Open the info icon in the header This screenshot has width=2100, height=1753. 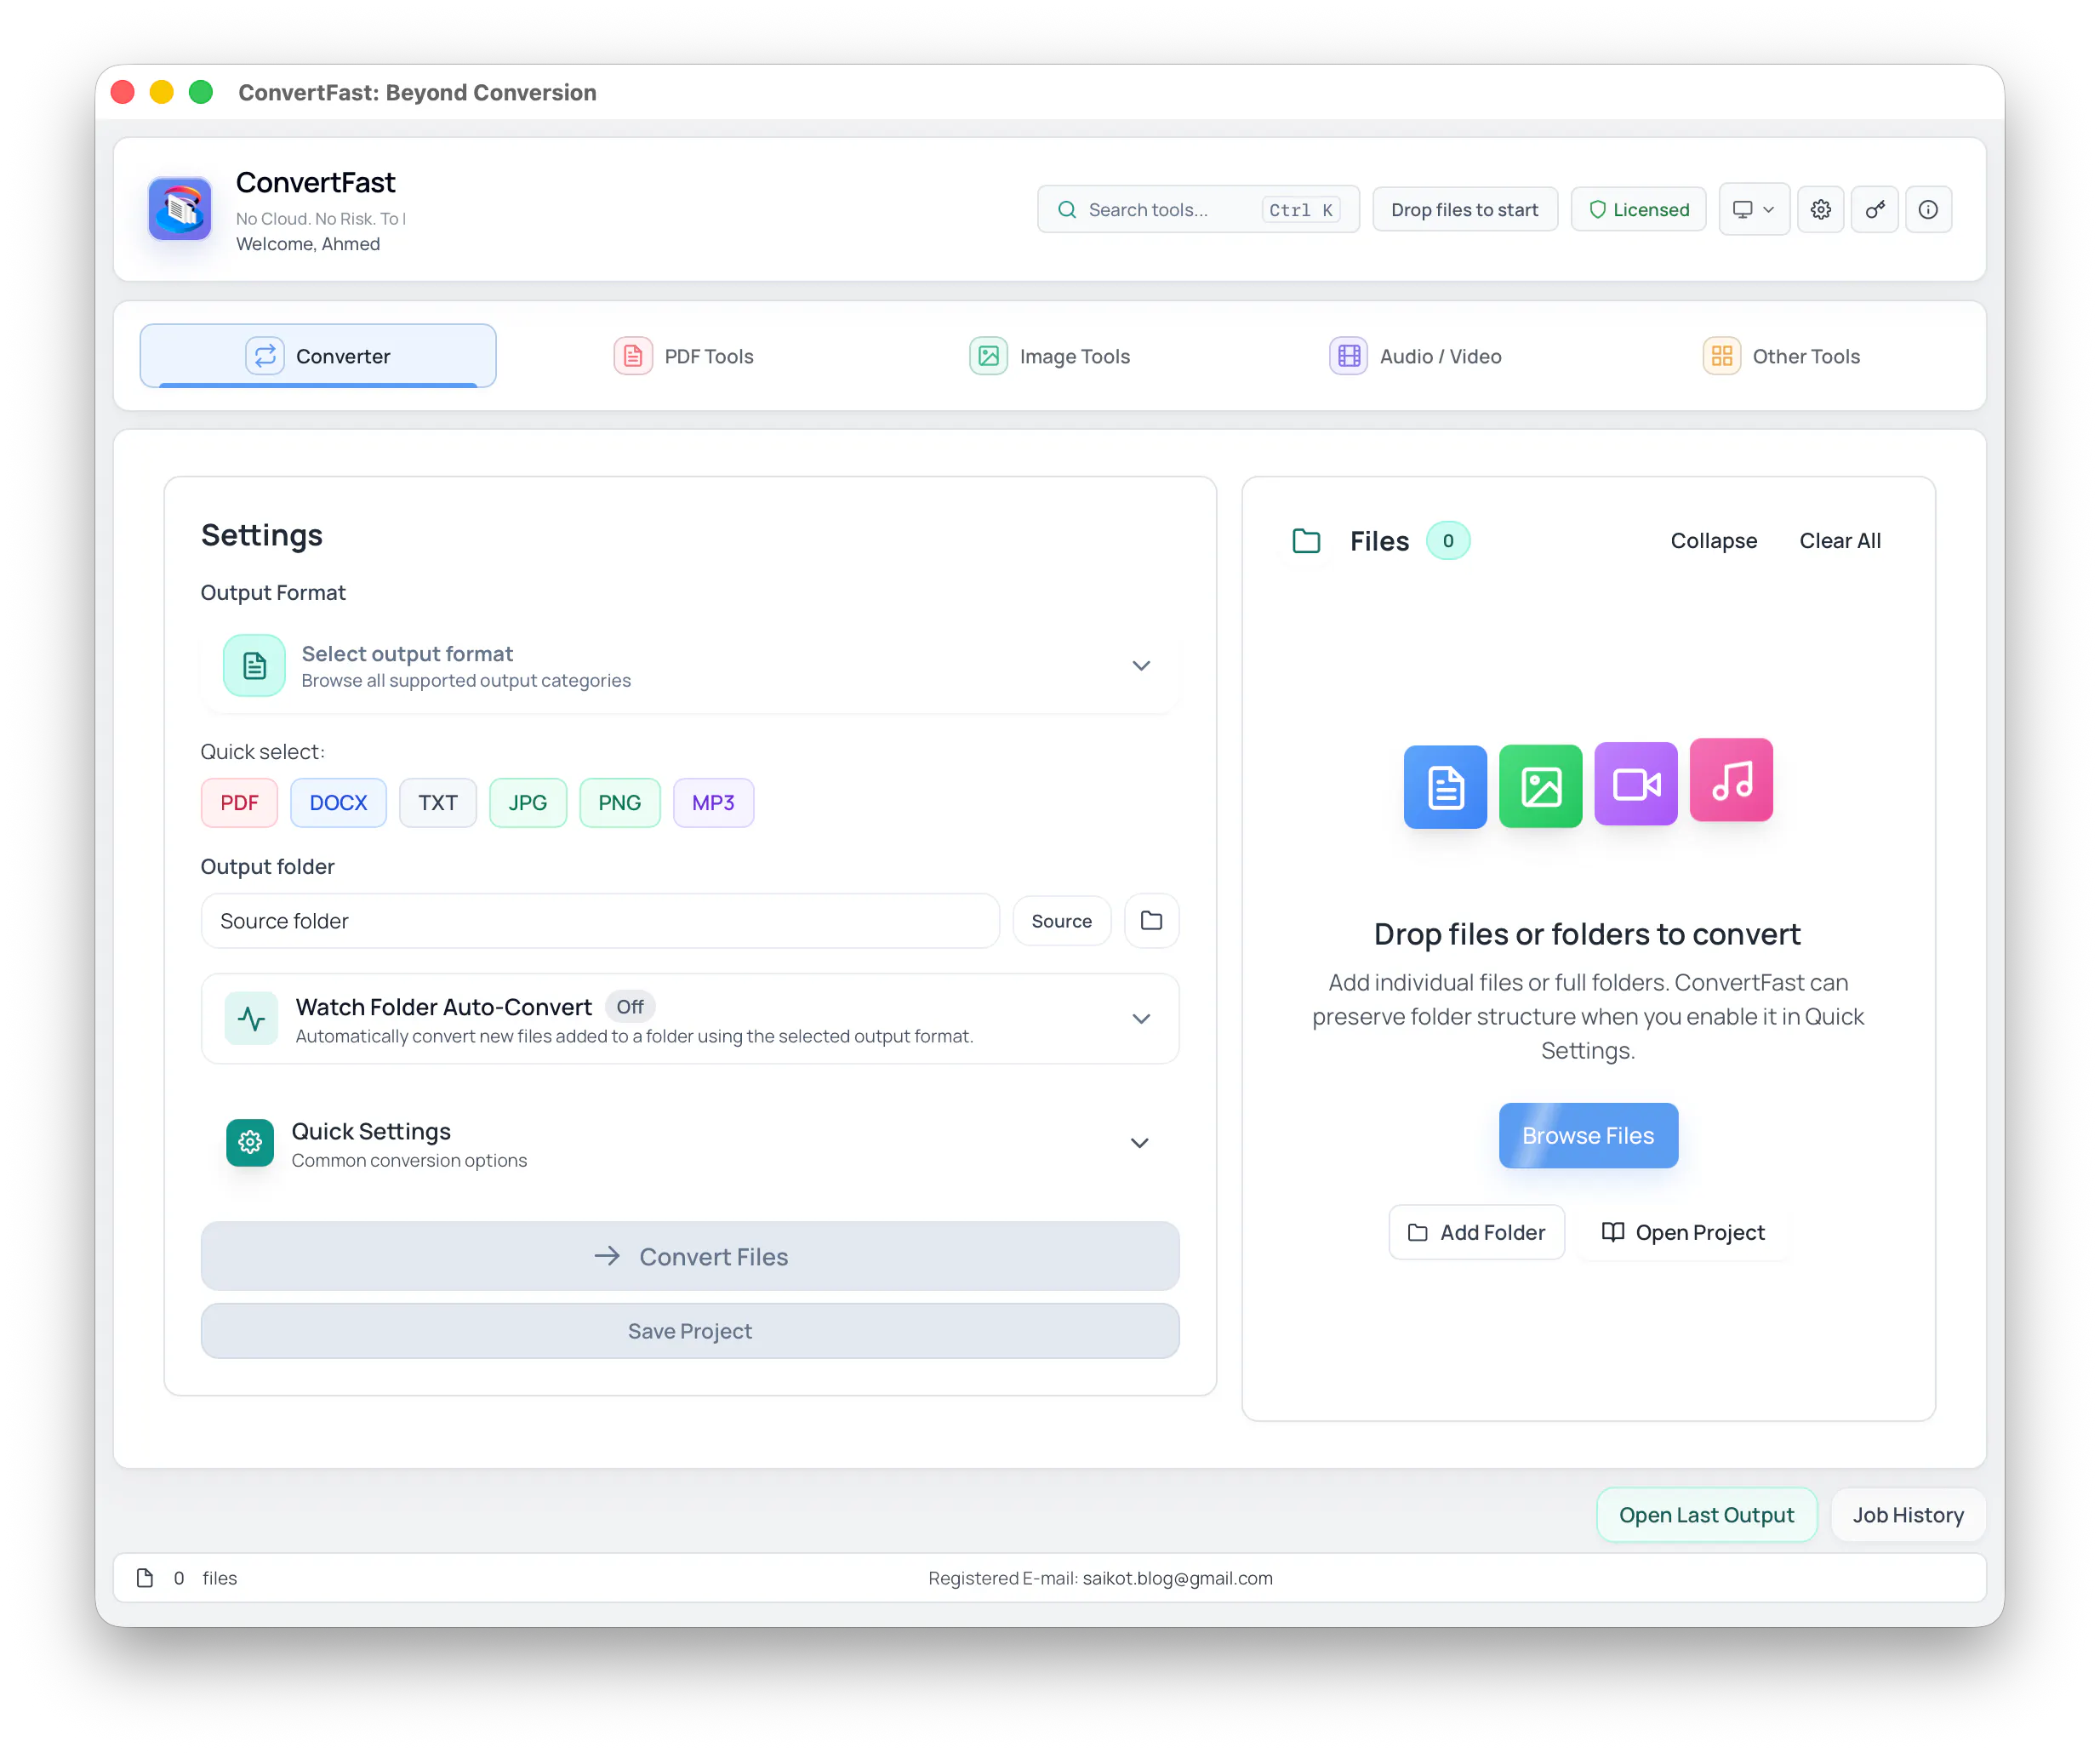pos(1928,210)
